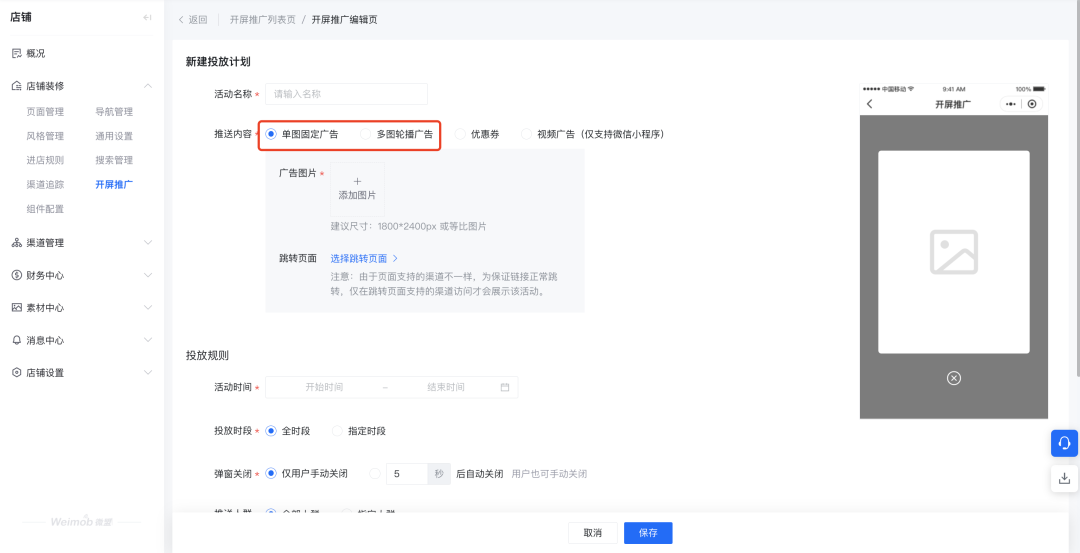Click the plus icon to add image
The image size is (1080, 553).
click(357, 182)
